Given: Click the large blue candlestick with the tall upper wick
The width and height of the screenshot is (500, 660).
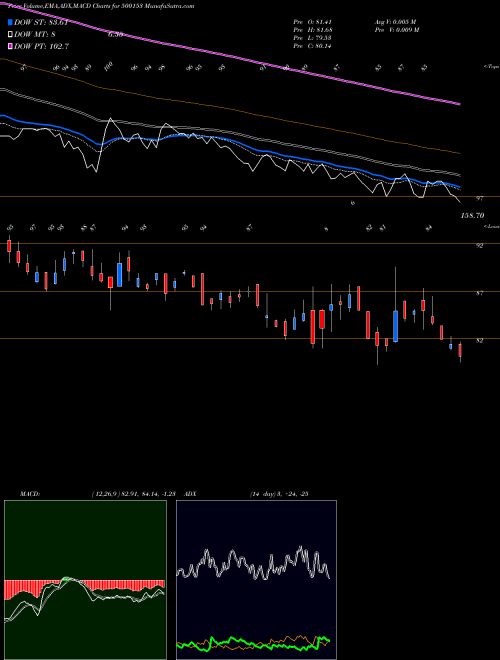Looking at the screenshot, I should [x=396, y=326].
